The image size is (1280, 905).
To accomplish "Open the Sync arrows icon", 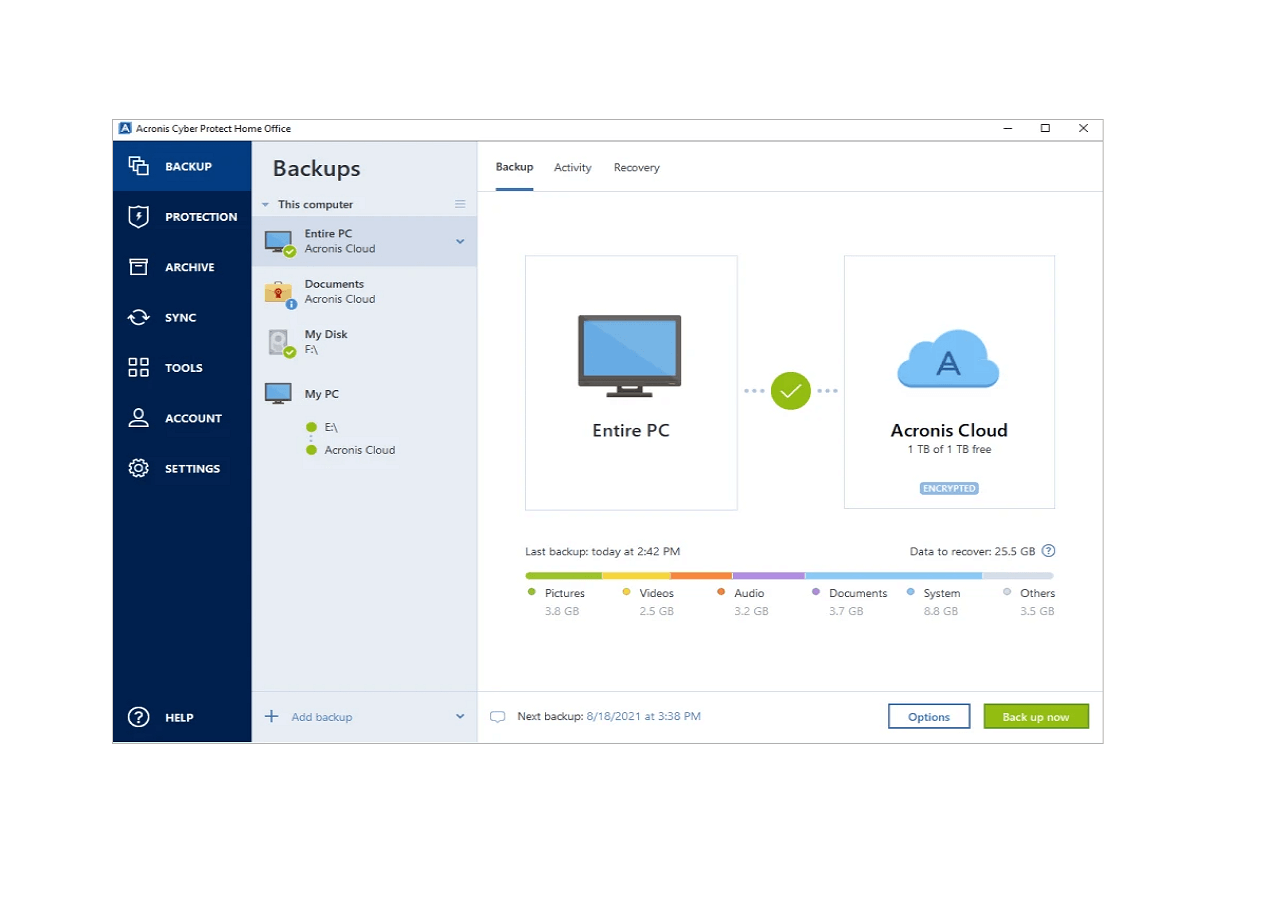I will pyautogui.click(x=139, y=318).
